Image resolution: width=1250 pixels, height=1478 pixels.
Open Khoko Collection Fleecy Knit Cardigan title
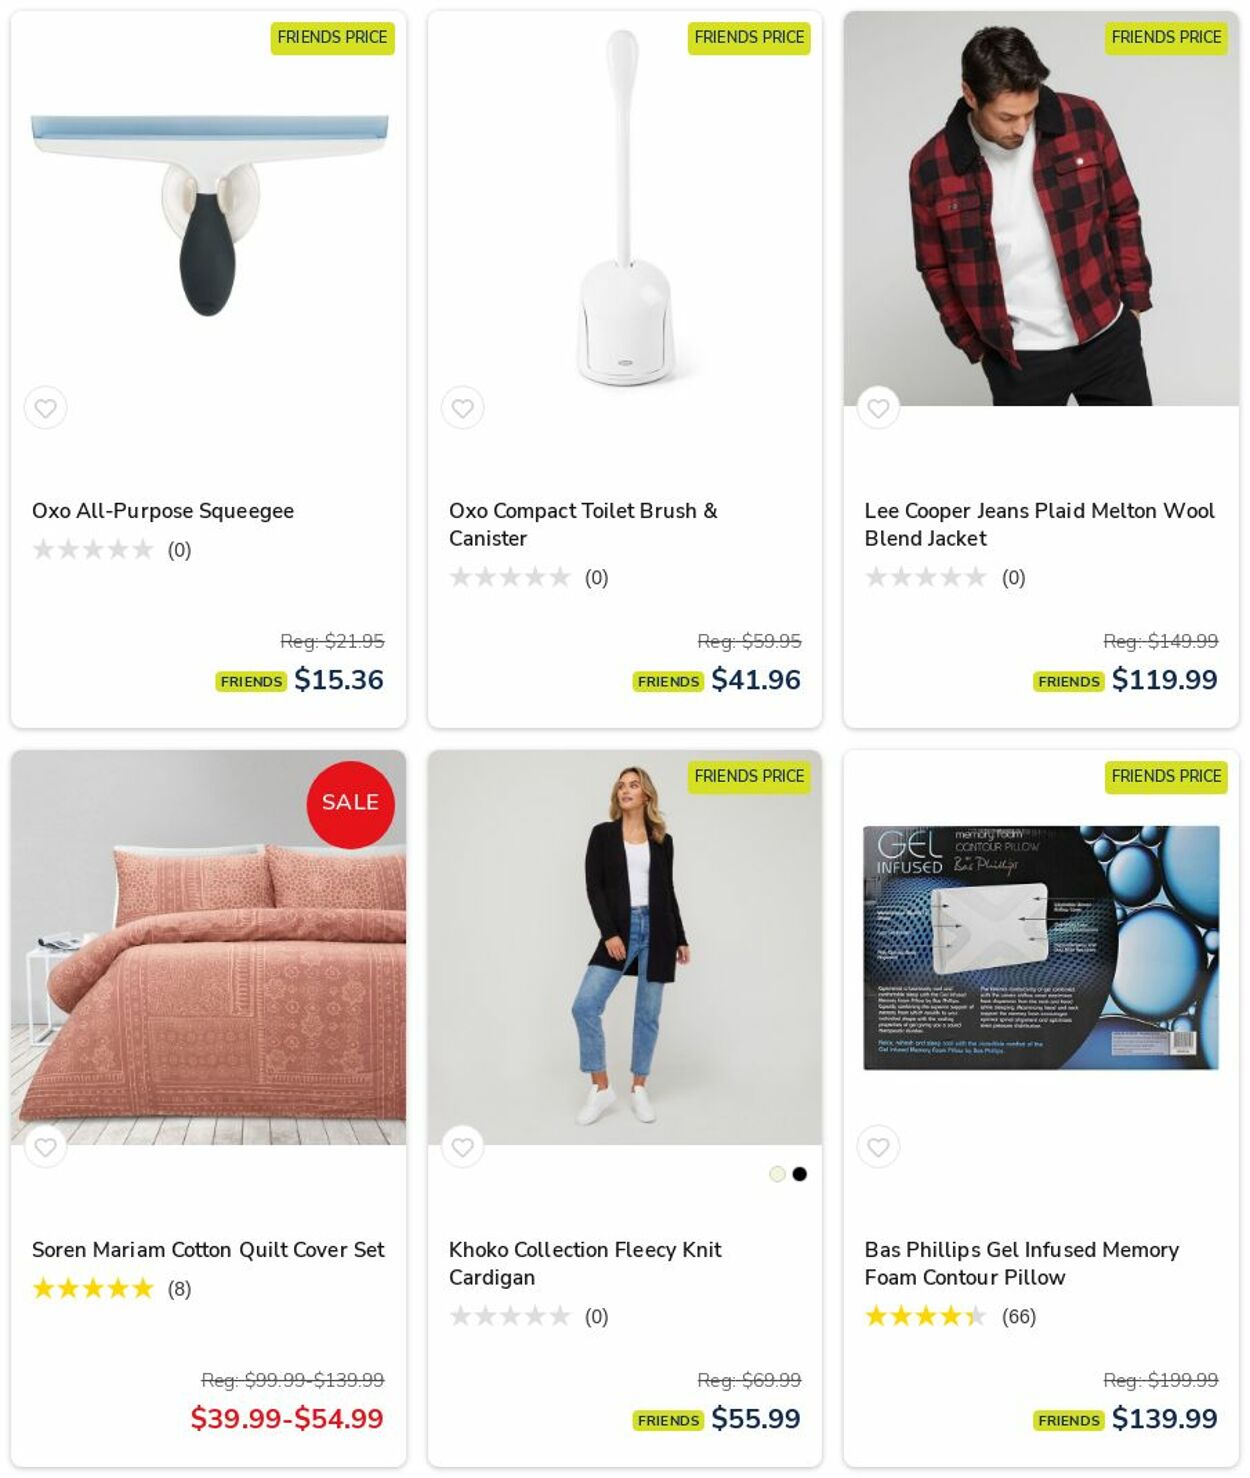pos(585,1263)
